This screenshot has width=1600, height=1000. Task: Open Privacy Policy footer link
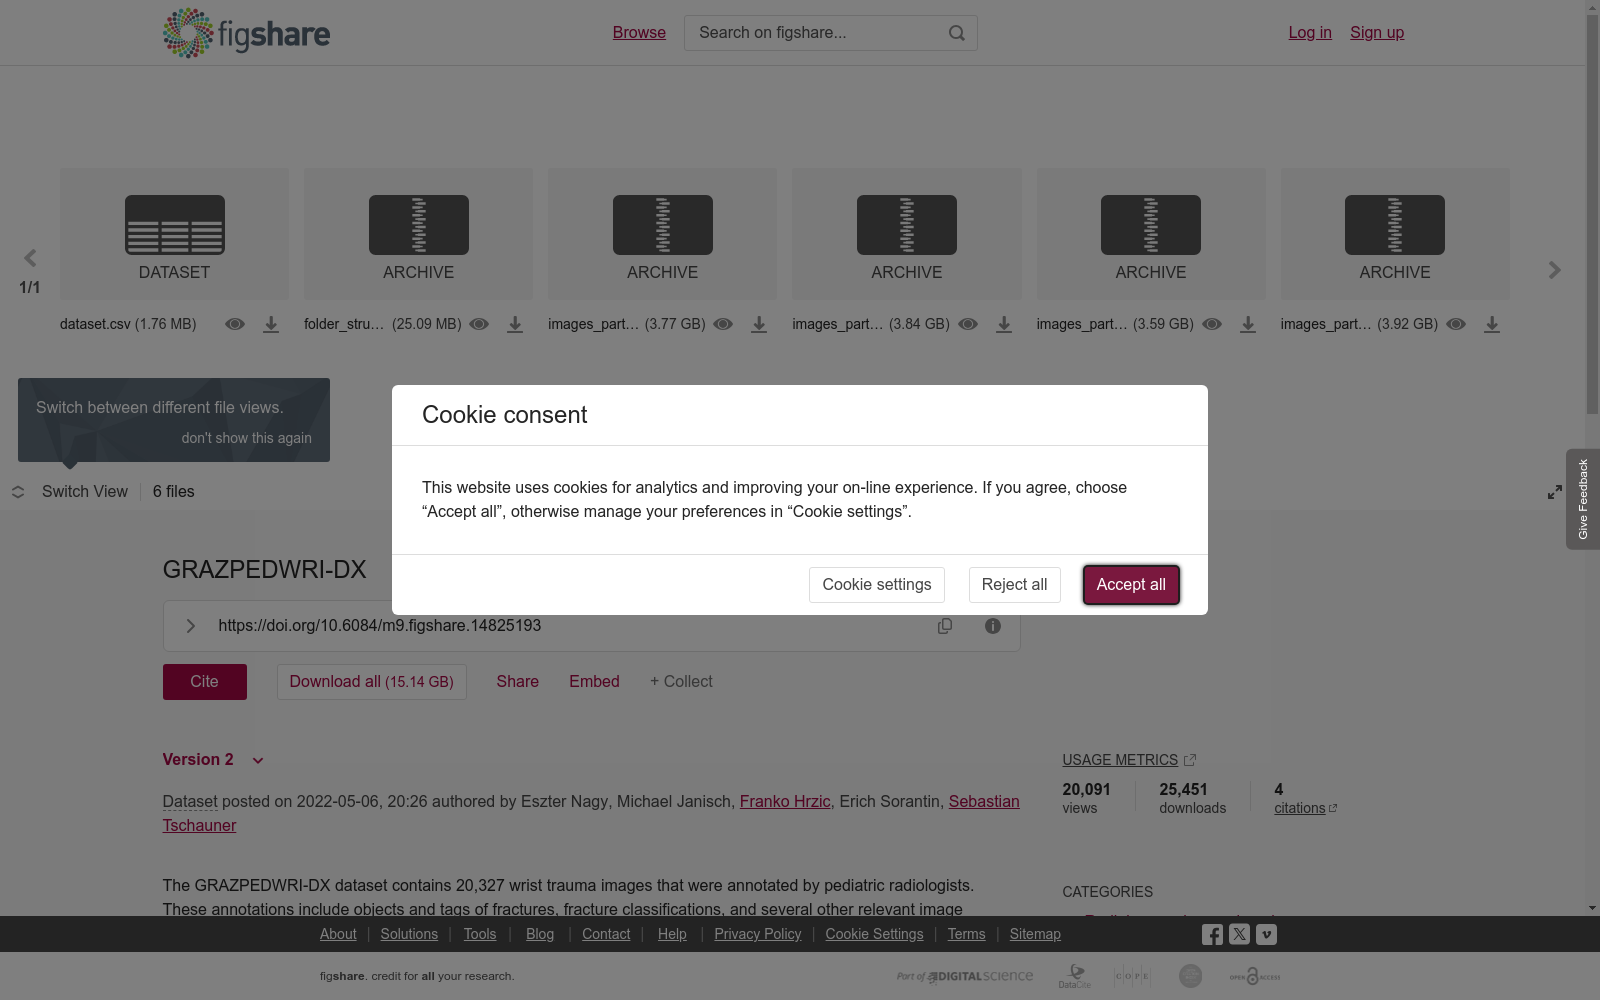[758, 934]
